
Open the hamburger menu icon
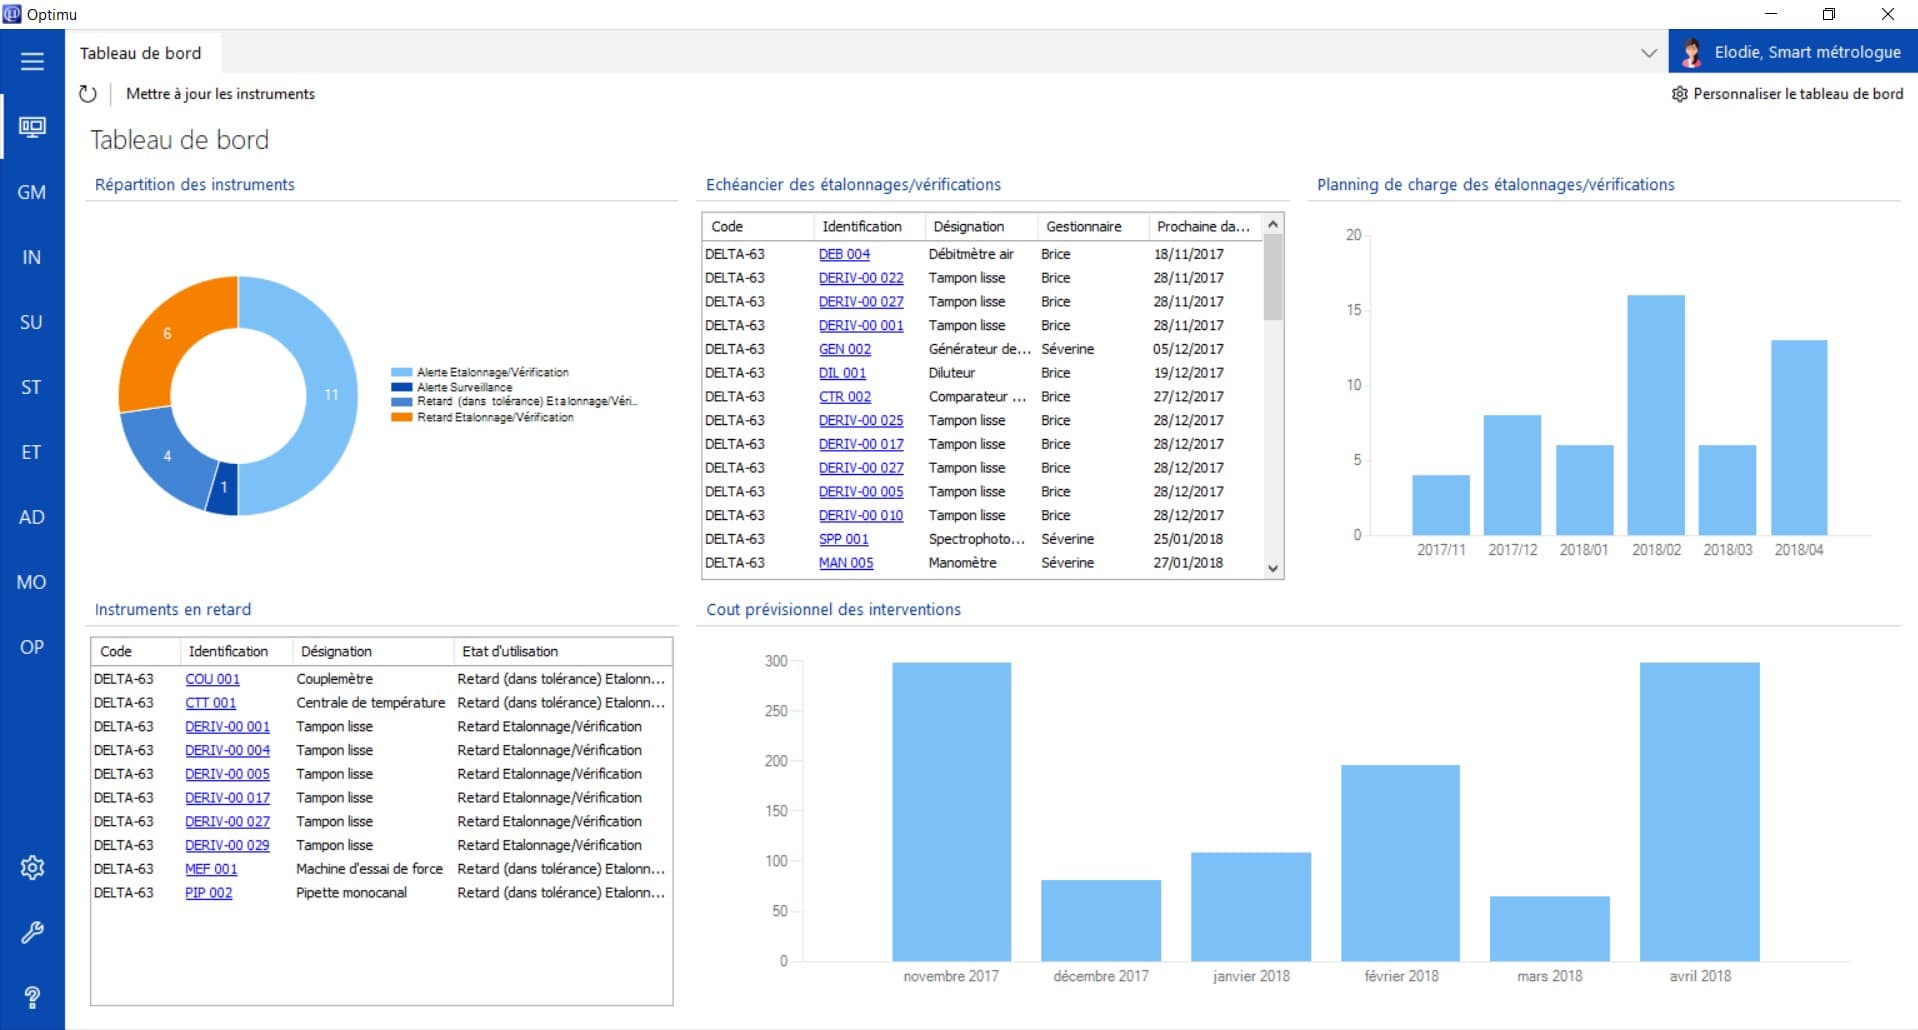[32, 61]
